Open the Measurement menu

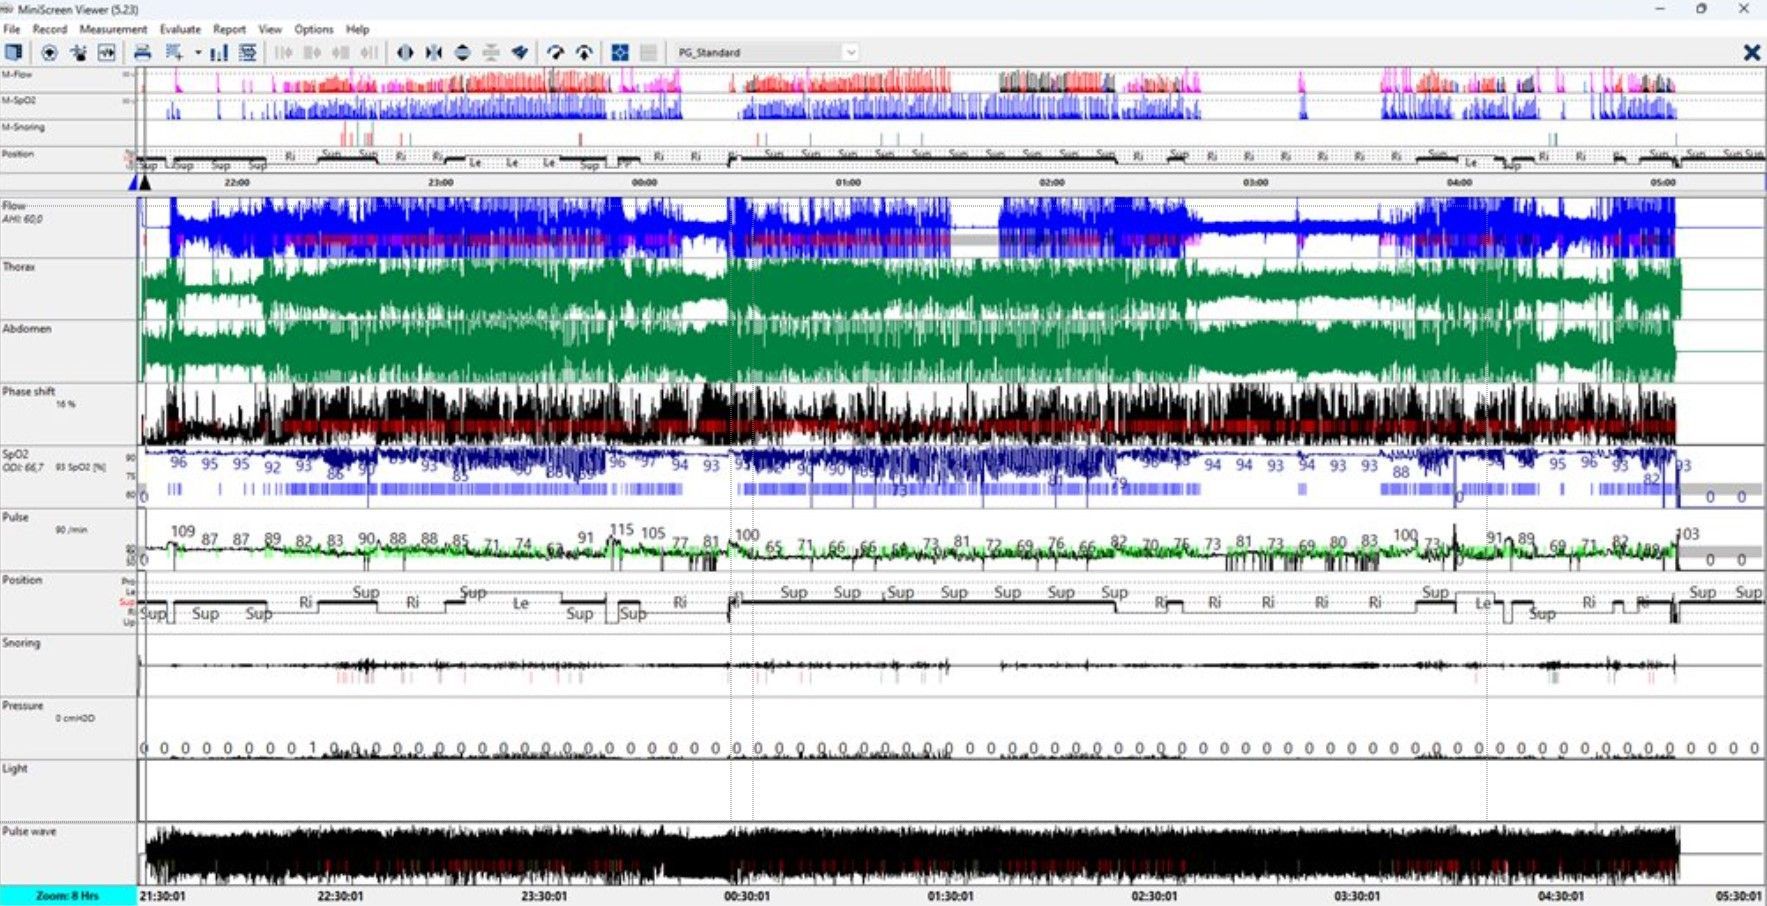113,29
